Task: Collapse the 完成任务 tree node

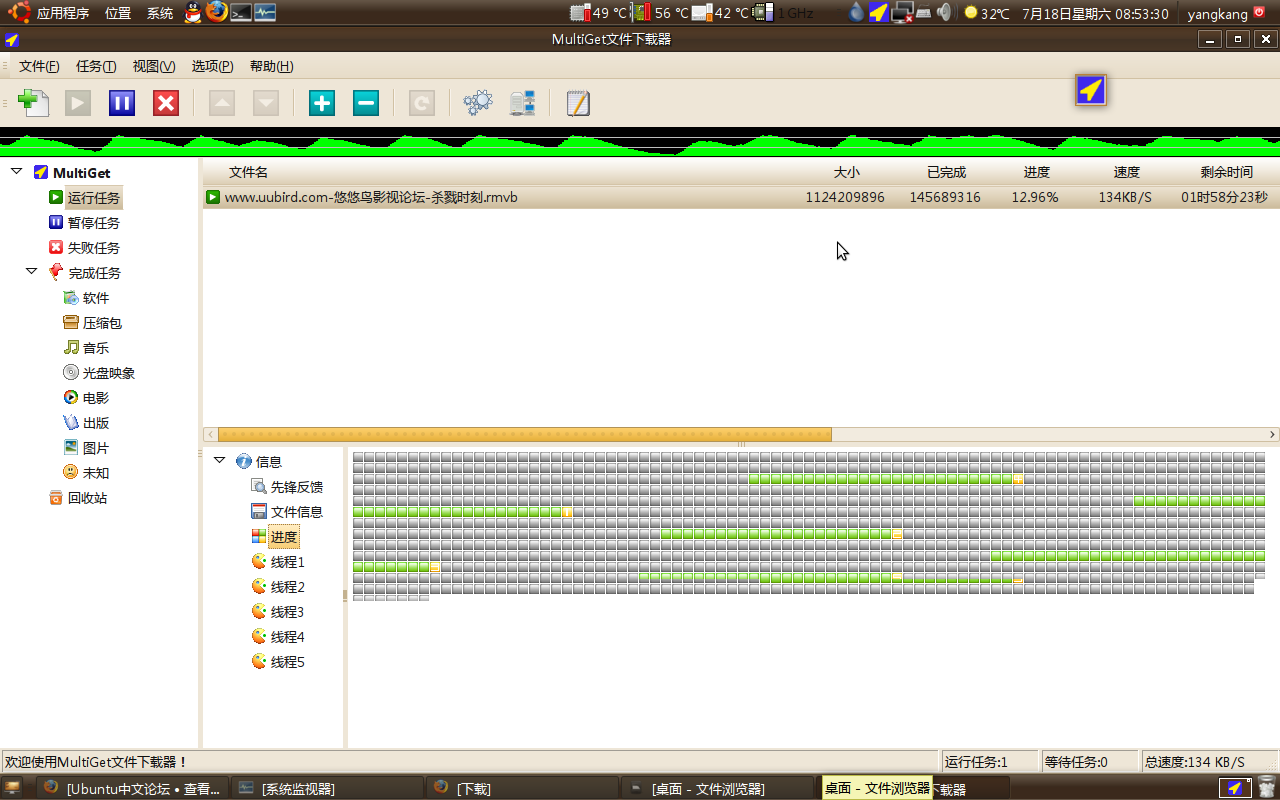Action: [x=31, y=271]
